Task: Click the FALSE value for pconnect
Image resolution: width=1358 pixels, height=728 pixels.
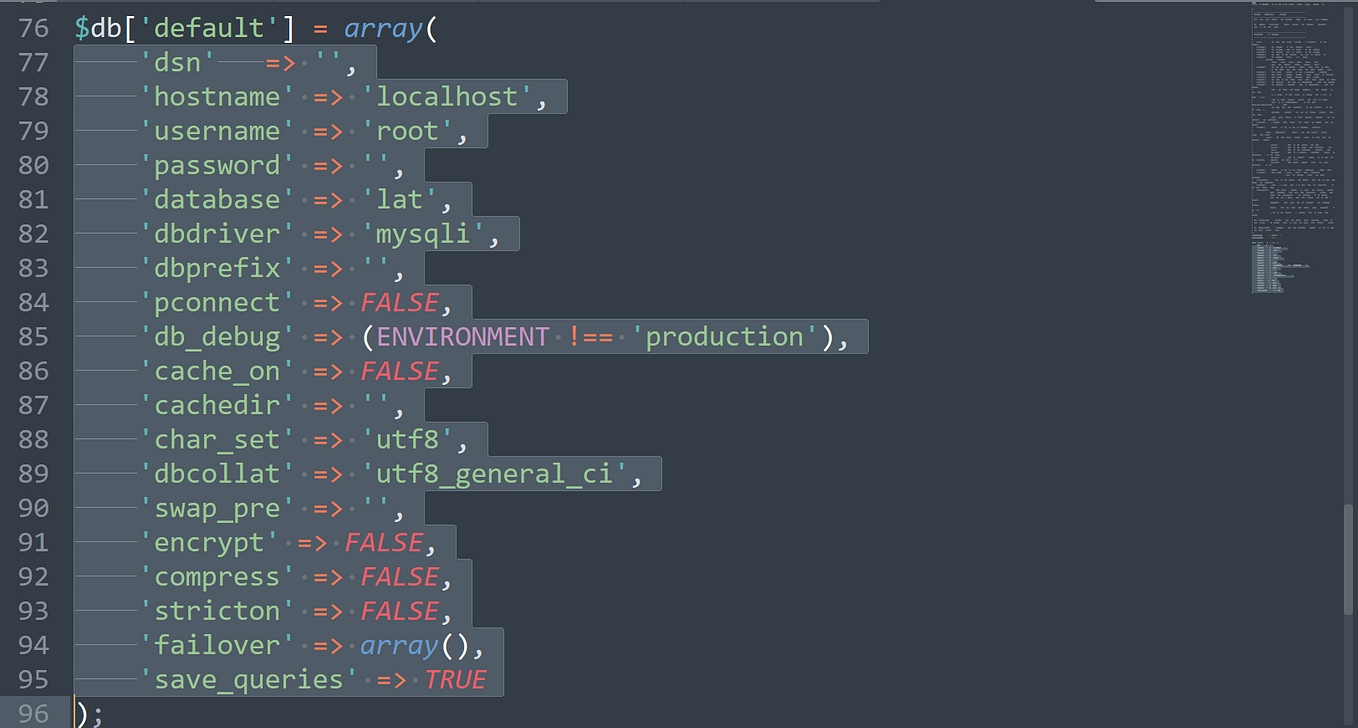Action: 399,303
